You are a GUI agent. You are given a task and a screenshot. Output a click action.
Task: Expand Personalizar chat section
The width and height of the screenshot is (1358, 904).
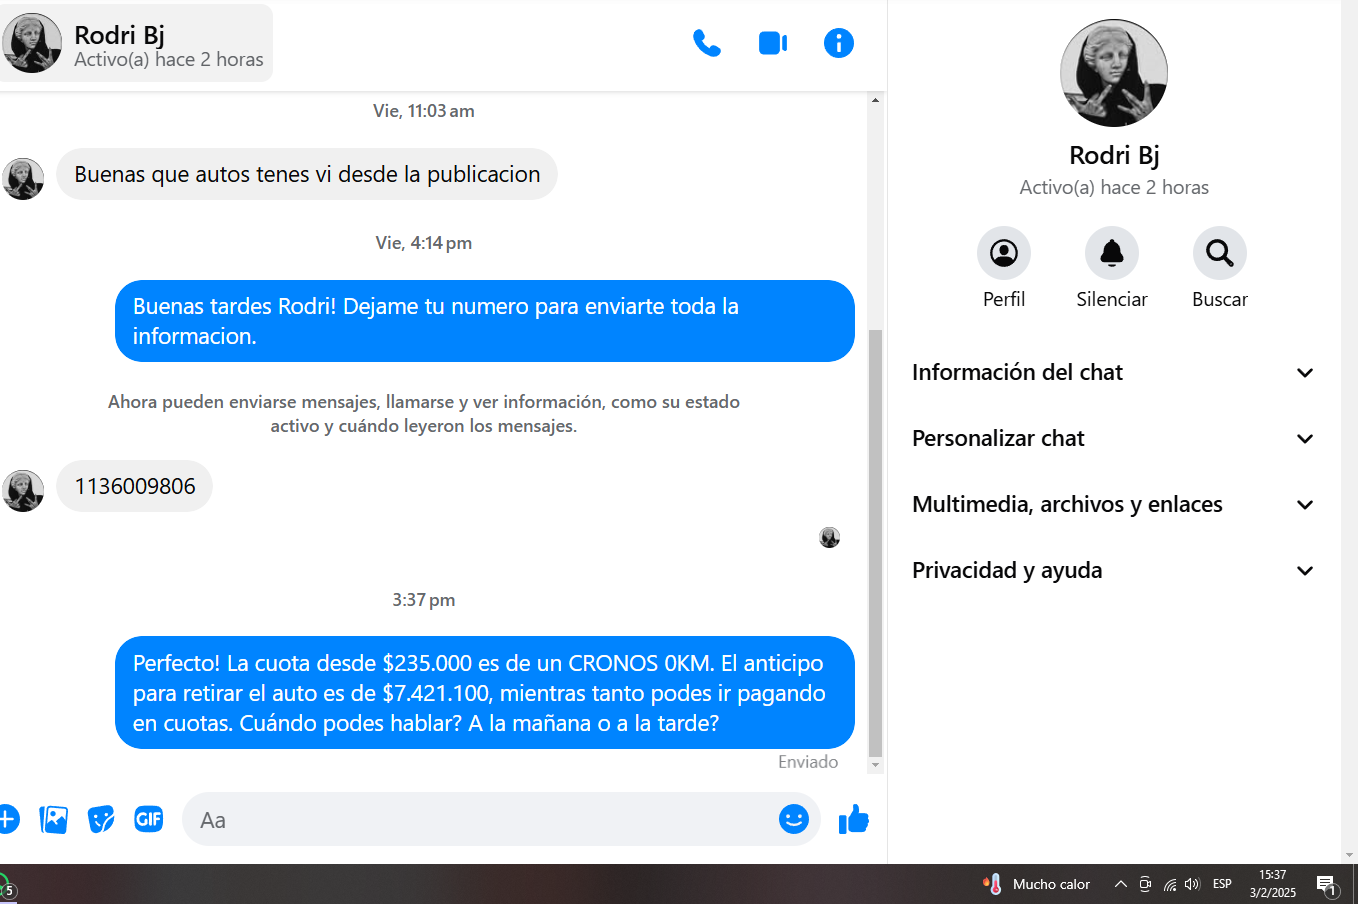click(x=1112, y=438)
